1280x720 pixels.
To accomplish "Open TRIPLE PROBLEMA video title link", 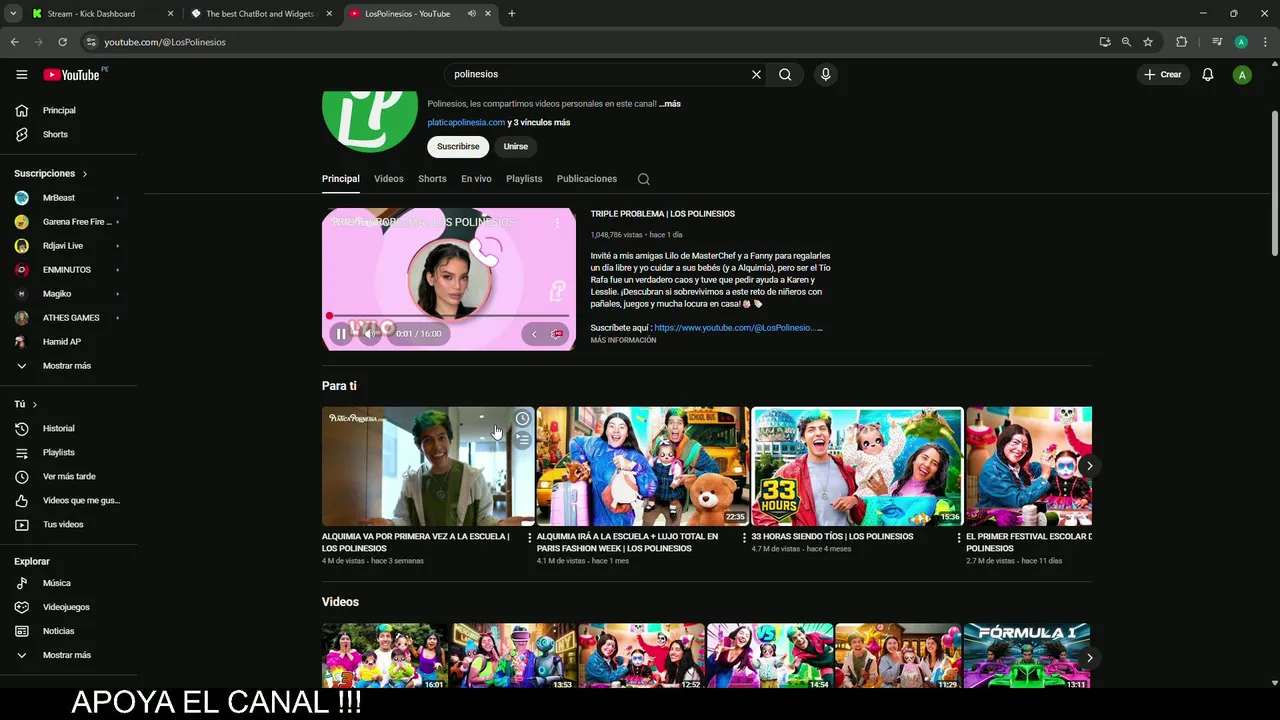I will [x=662, y=214].
